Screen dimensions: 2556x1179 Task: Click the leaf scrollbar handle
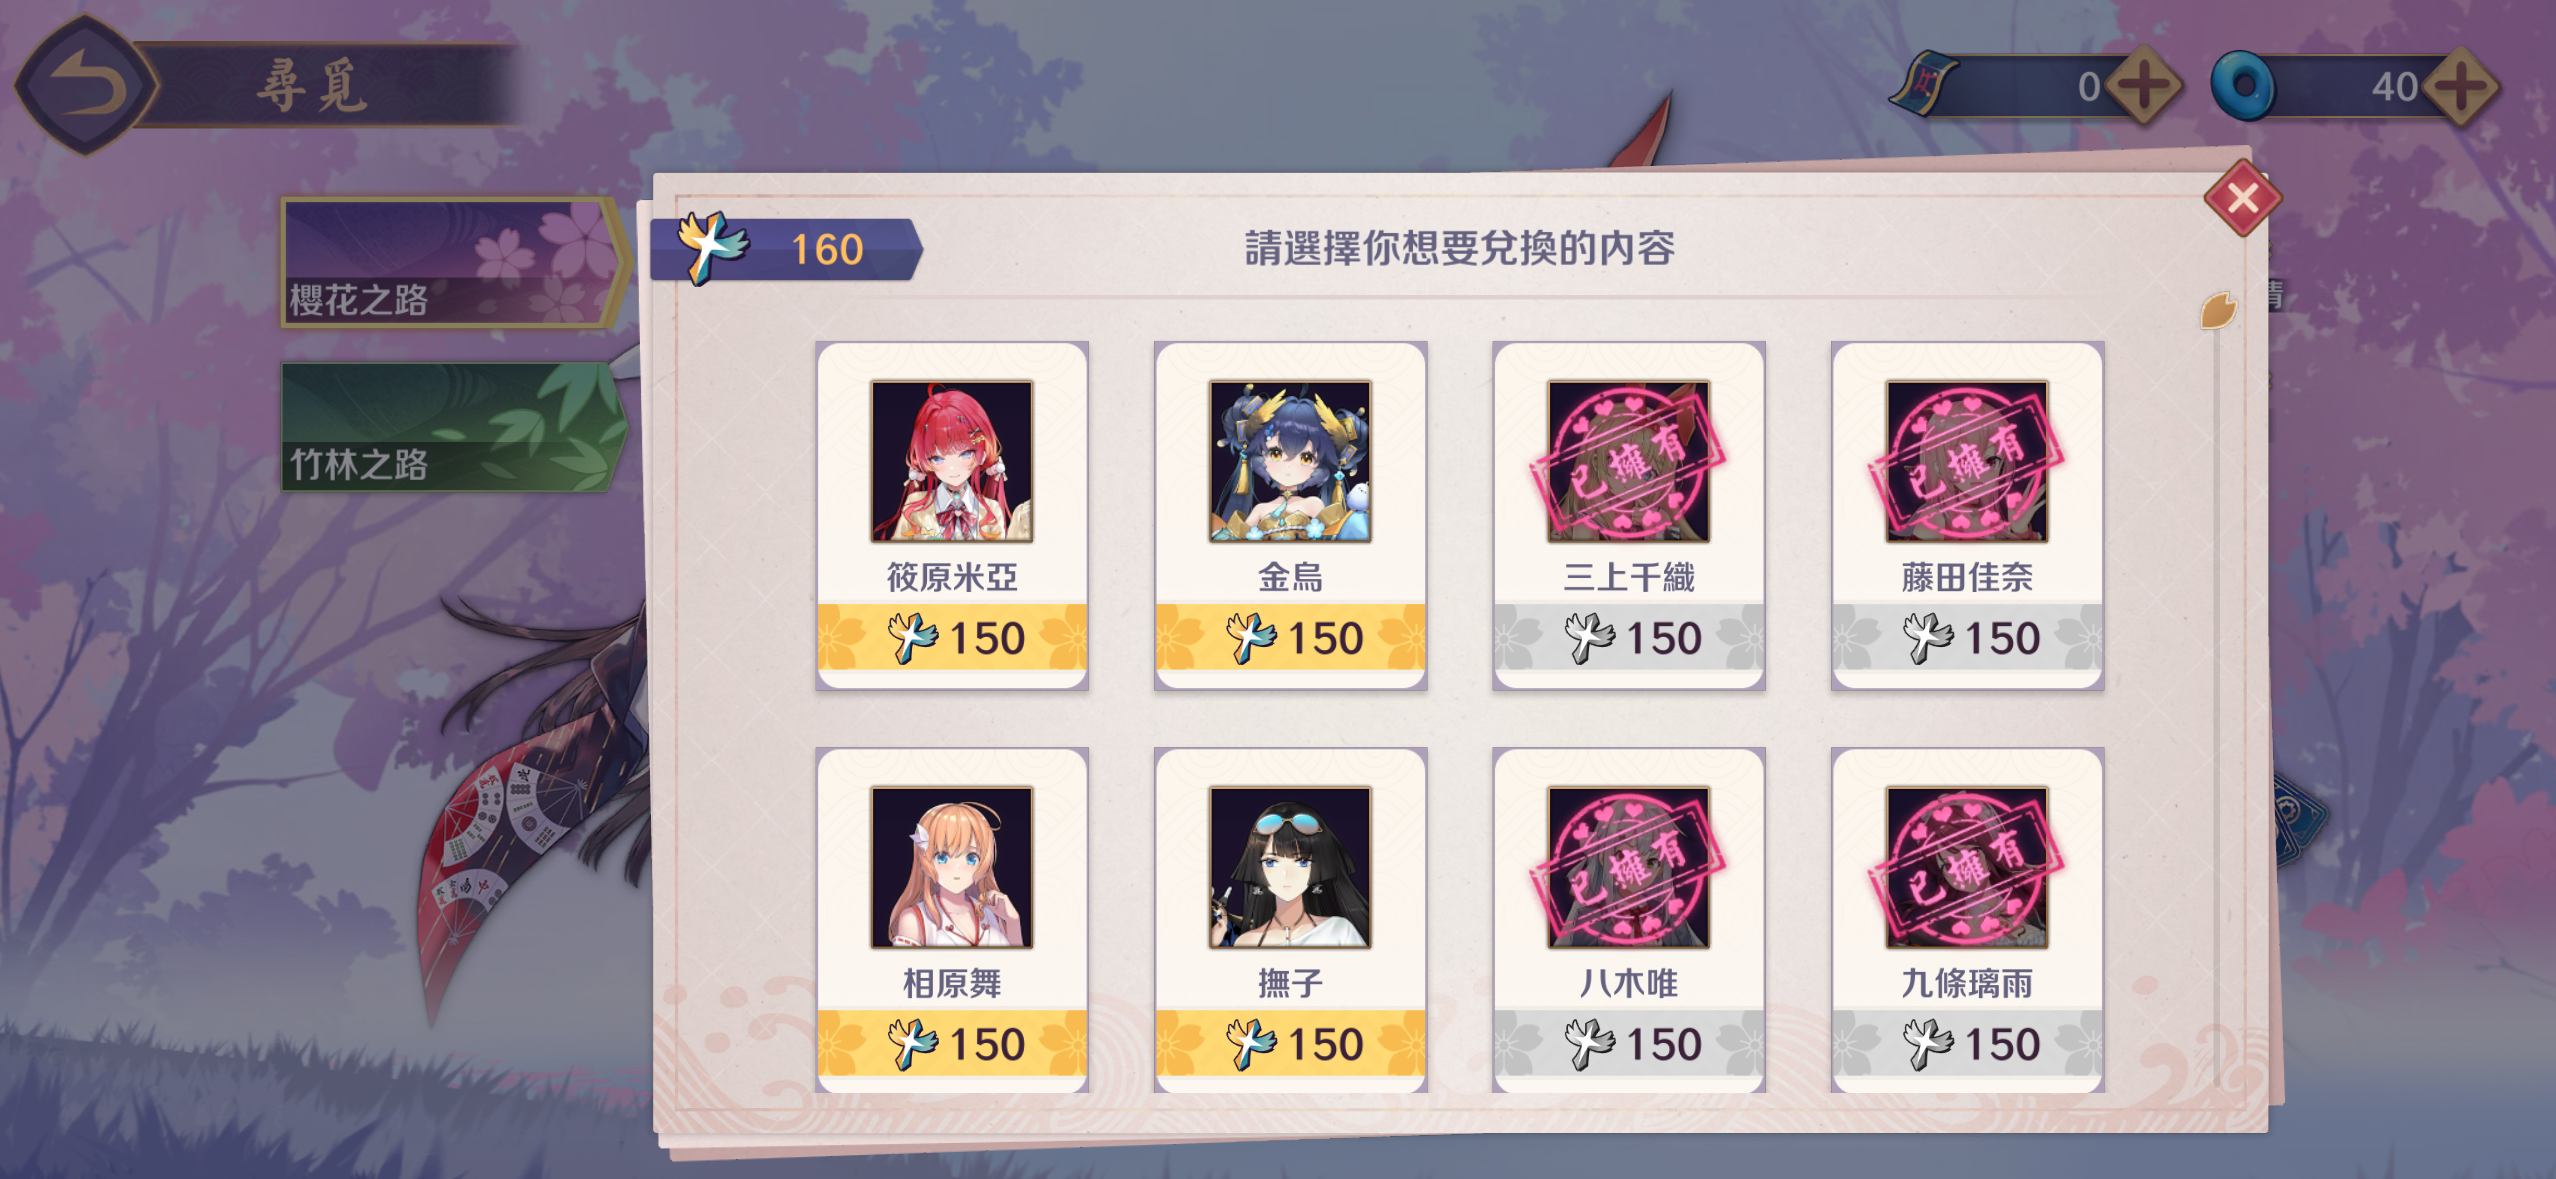[2217, 311]
